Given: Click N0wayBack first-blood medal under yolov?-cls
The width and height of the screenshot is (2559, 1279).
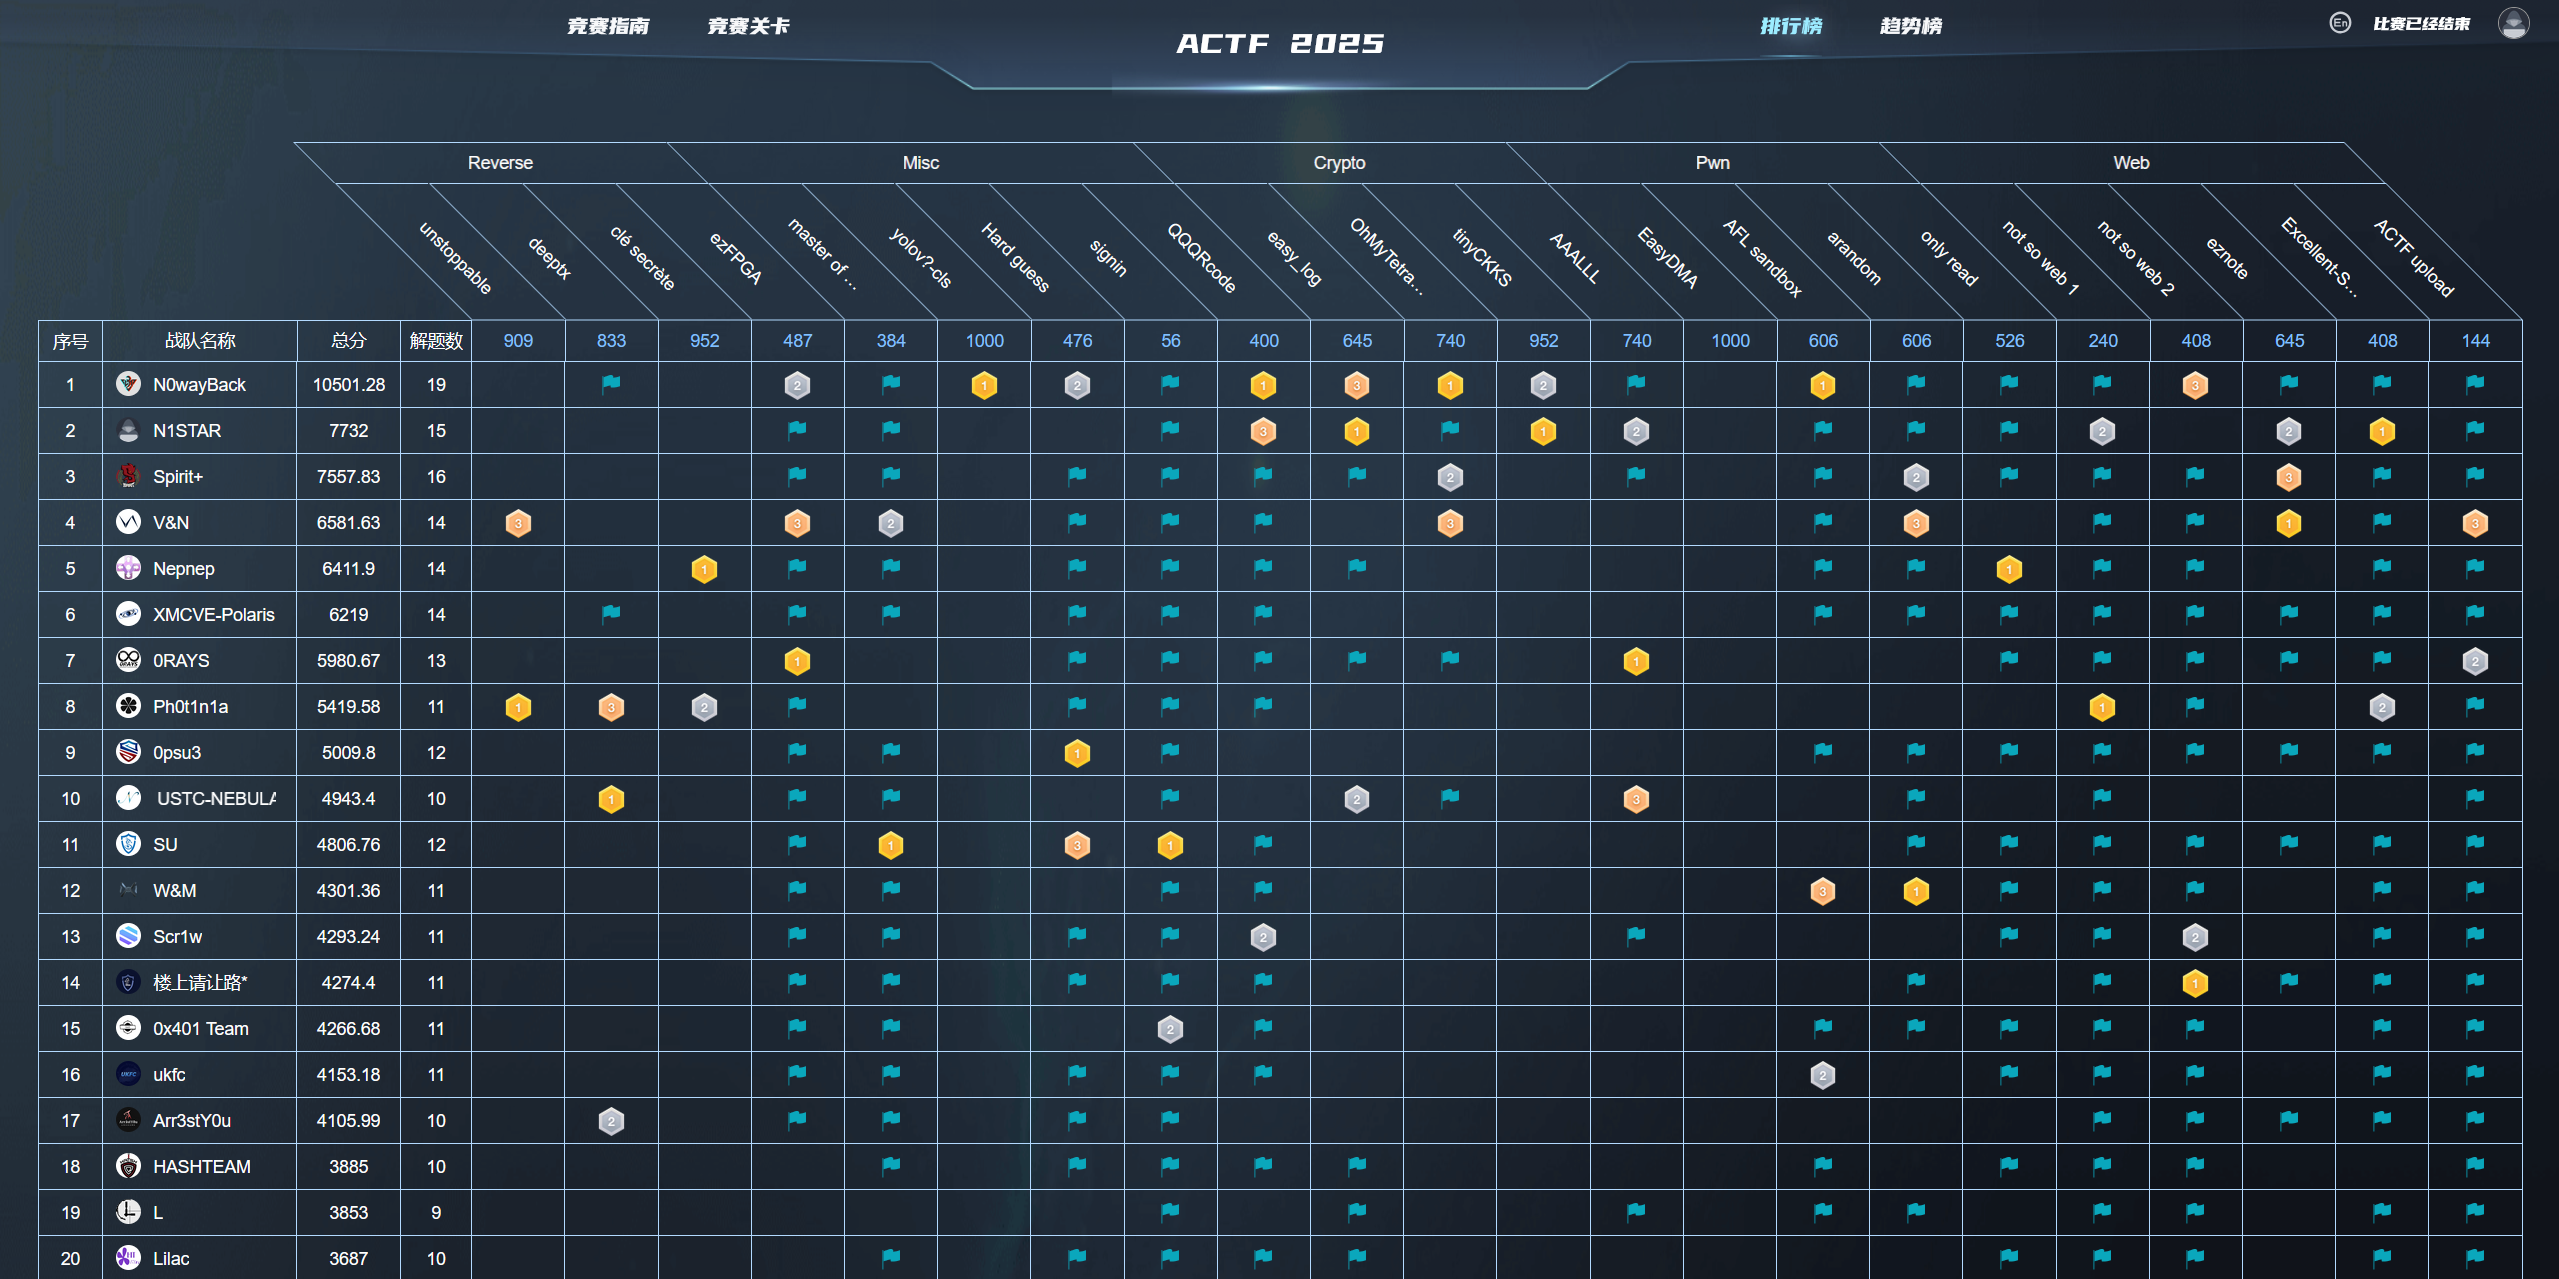Looking at the screenshot, I should (x=984, y=385).
